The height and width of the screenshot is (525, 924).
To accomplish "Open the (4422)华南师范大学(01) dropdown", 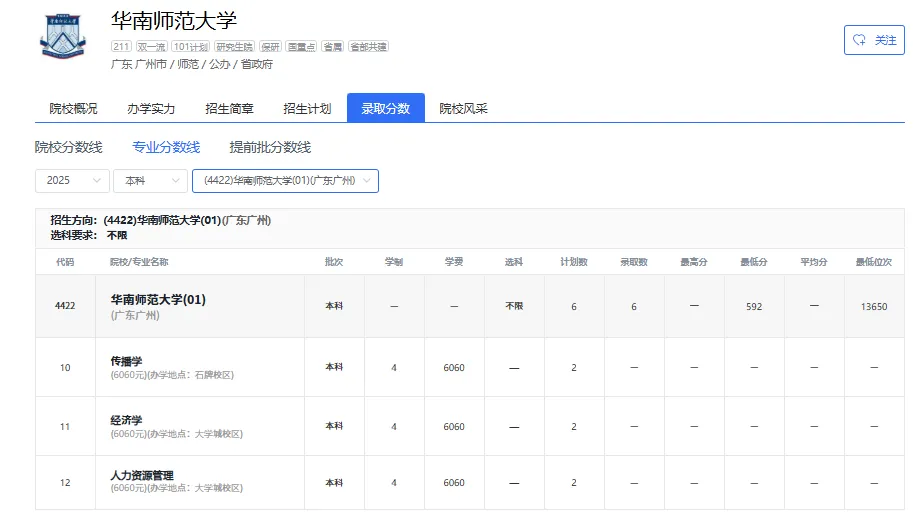I will coord(285,181).
